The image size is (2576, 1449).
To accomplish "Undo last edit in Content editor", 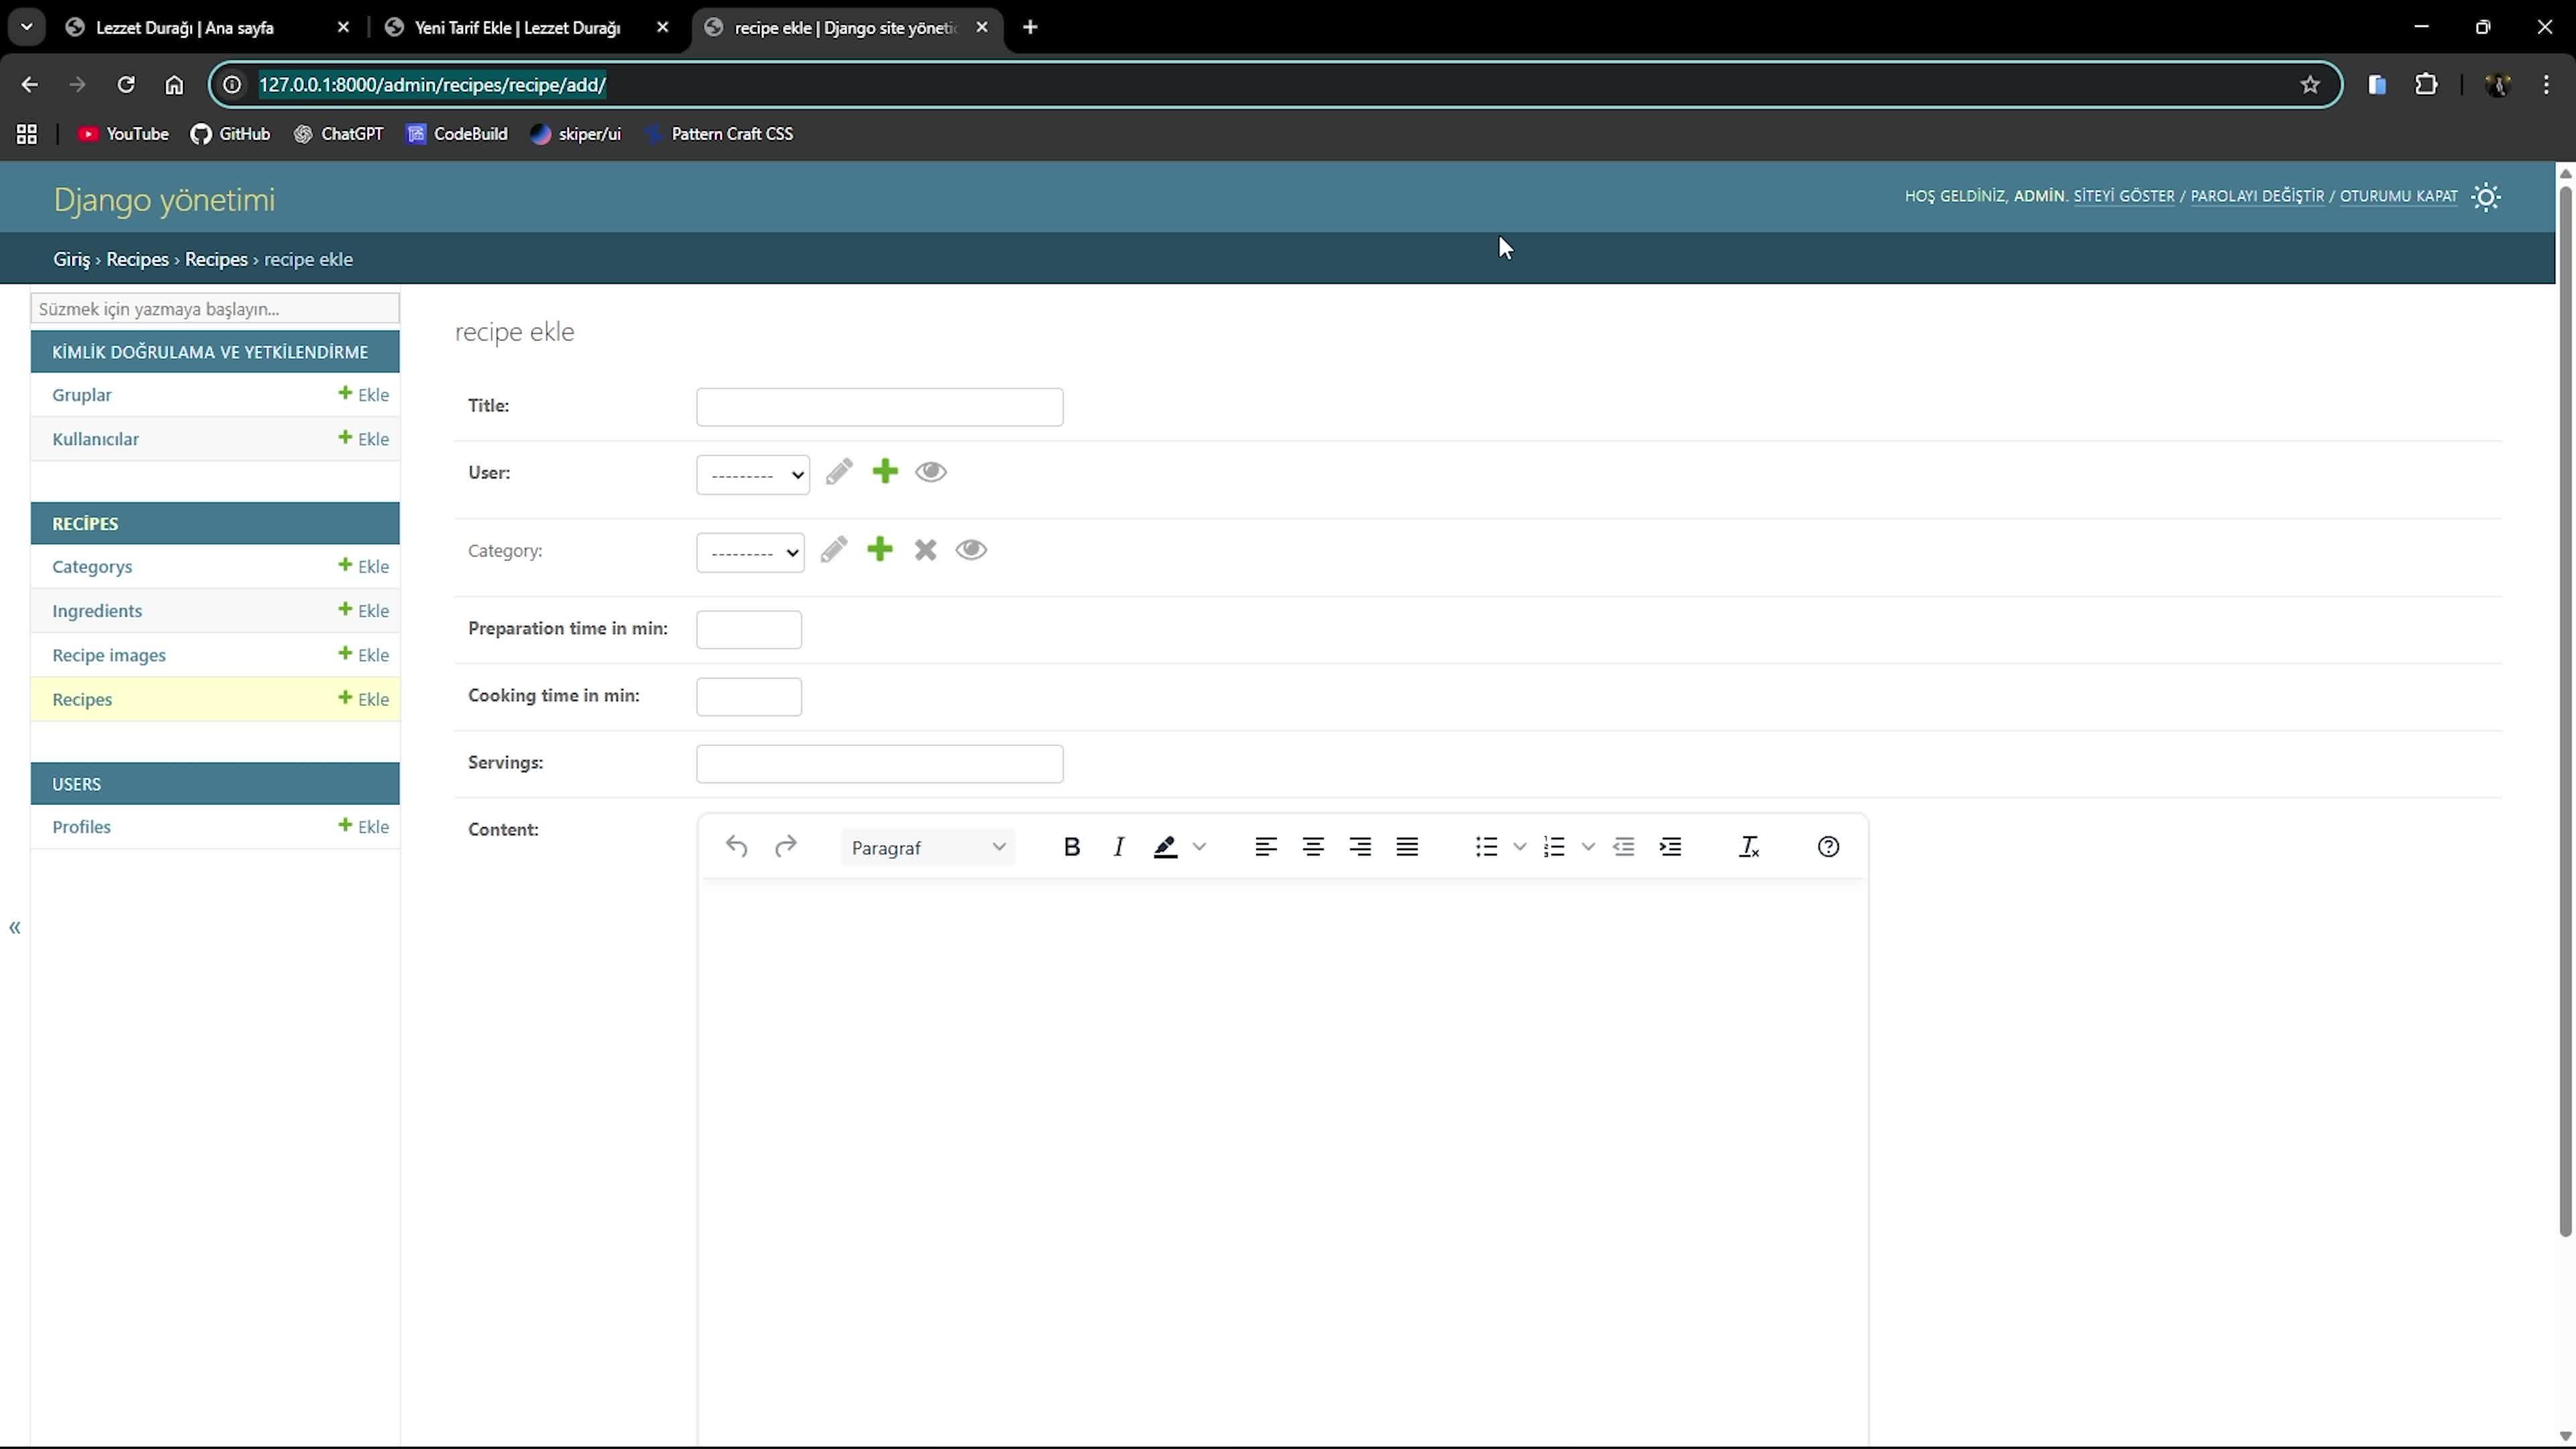I will click(x=737, y=847).
